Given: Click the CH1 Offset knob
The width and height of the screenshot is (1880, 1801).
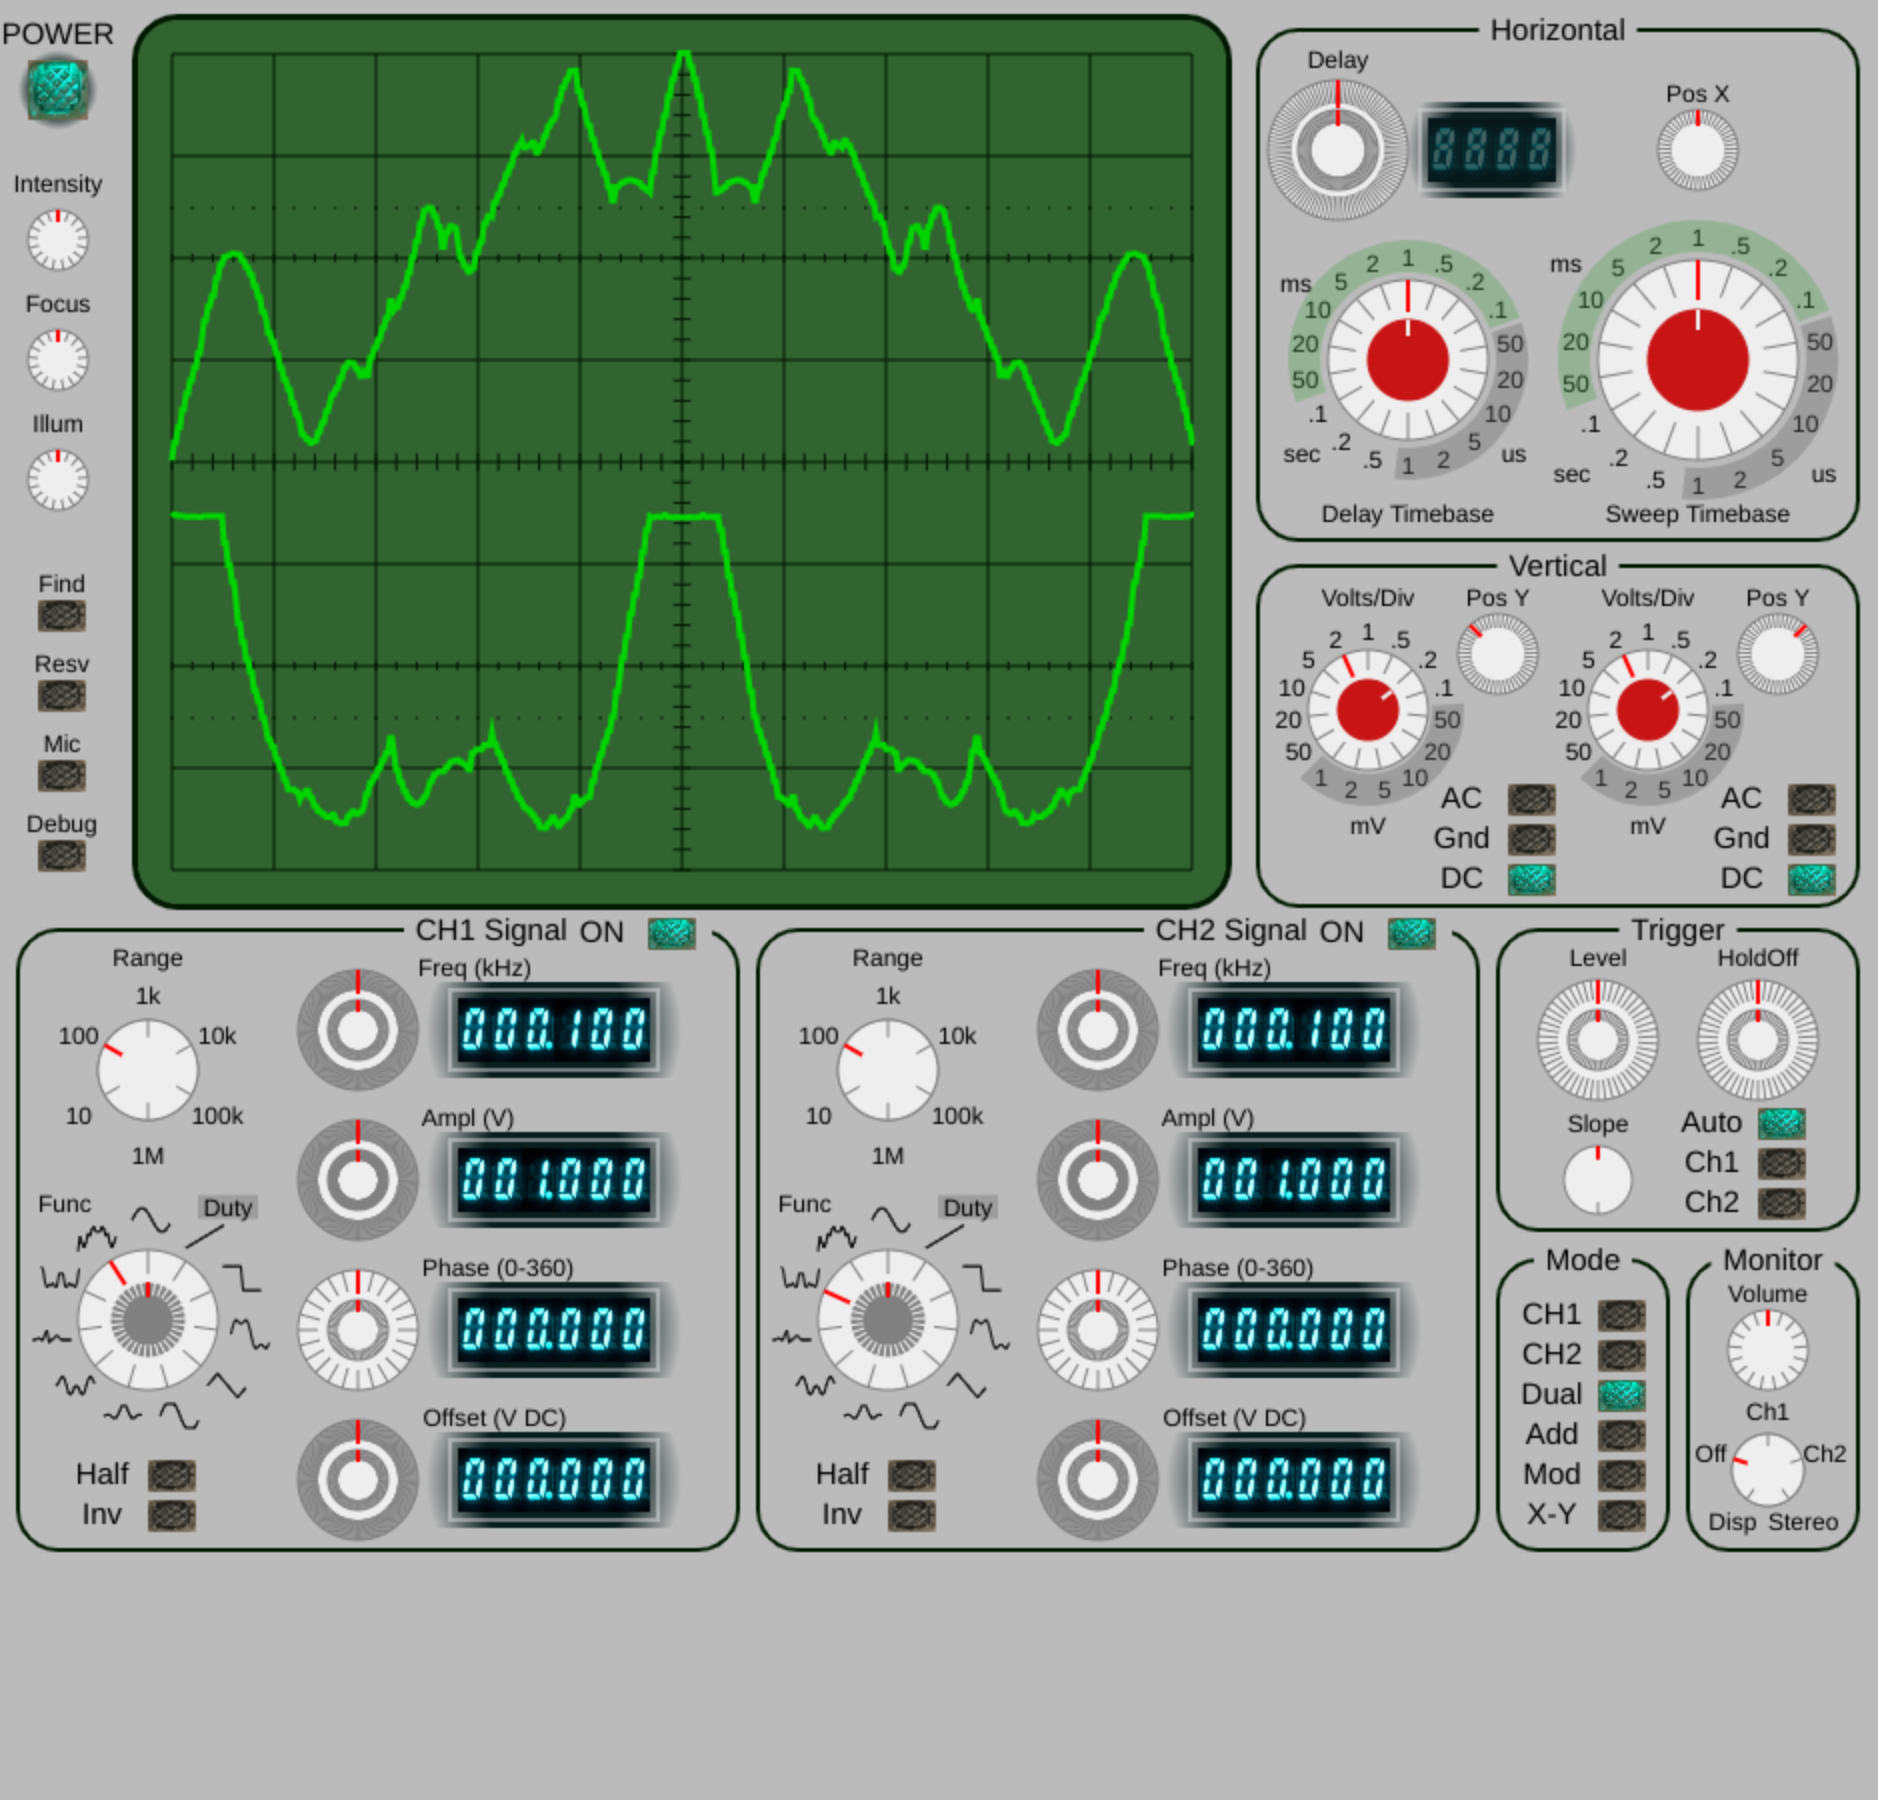Looking at the screenshot, I should pyautogui.click(x=358, y=1480).
